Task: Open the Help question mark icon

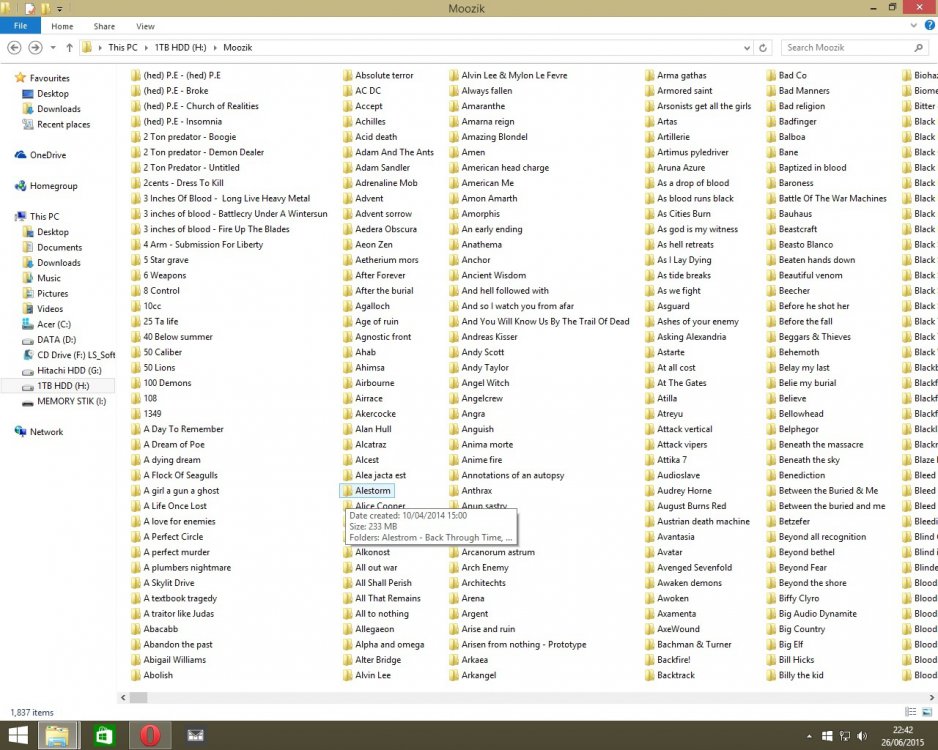Action: pos(930,25)
